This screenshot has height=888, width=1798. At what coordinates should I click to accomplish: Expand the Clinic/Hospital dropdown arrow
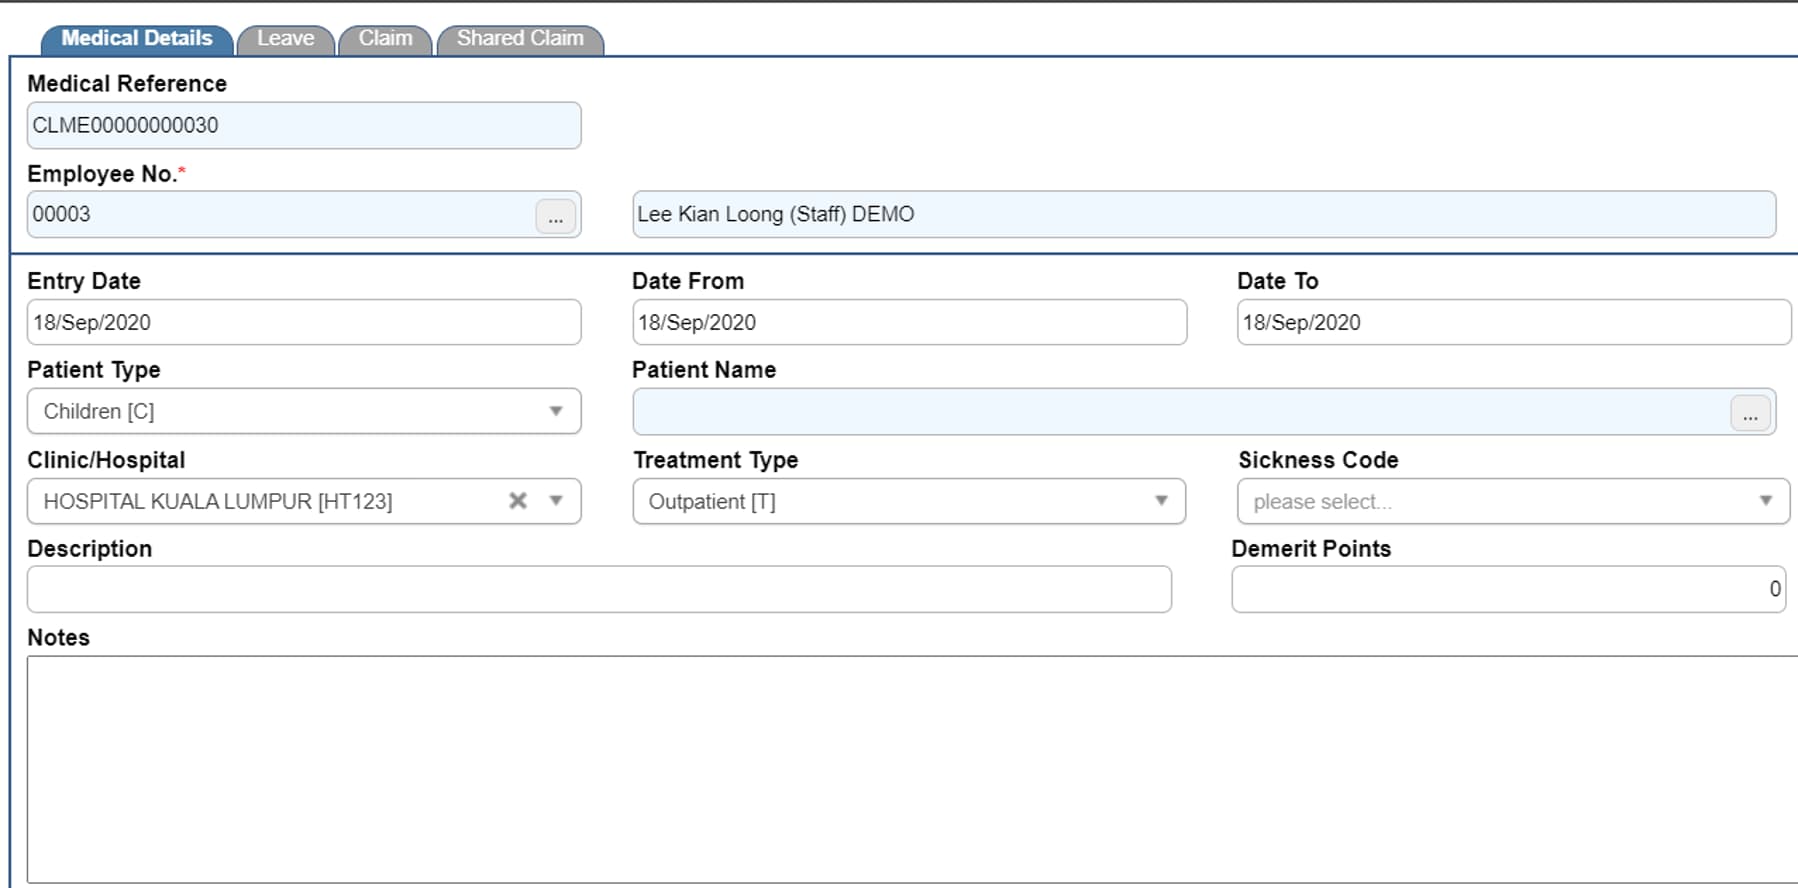click(x=556, y=501)
